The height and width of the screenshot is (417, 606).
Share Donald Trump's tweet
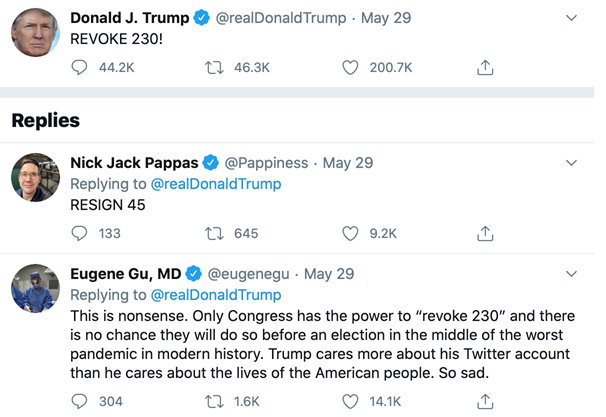(x=485, y=68)
